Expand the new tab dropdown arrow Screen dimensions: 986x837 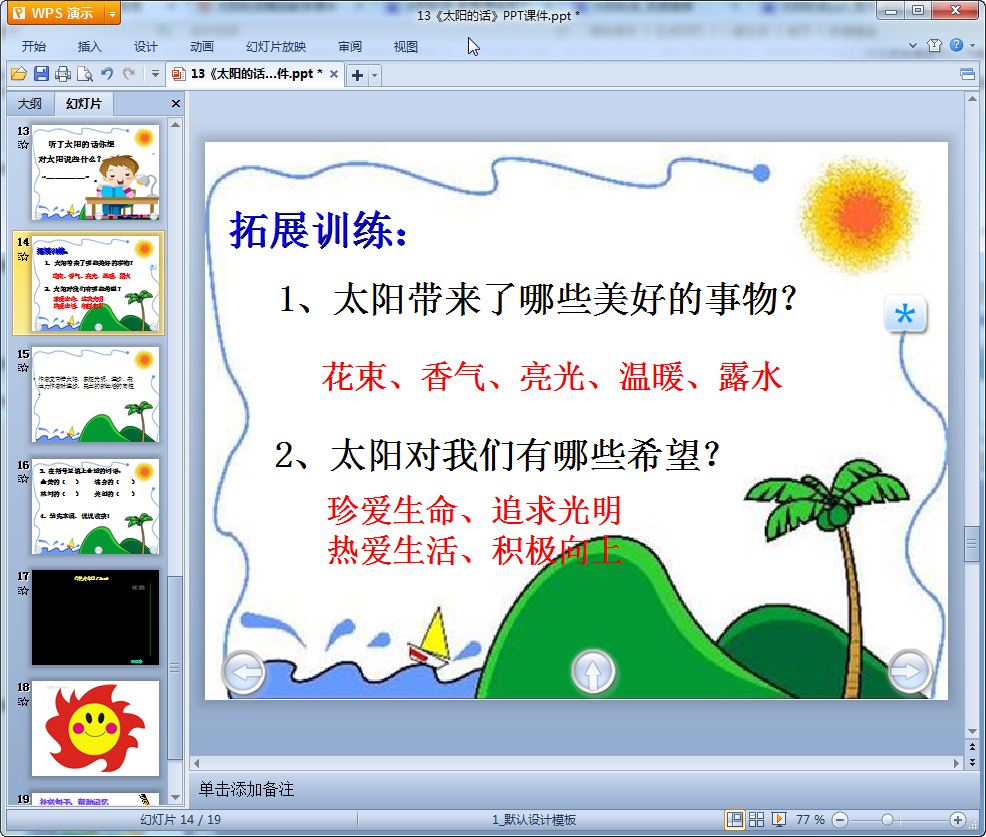[x=375, y=75]
